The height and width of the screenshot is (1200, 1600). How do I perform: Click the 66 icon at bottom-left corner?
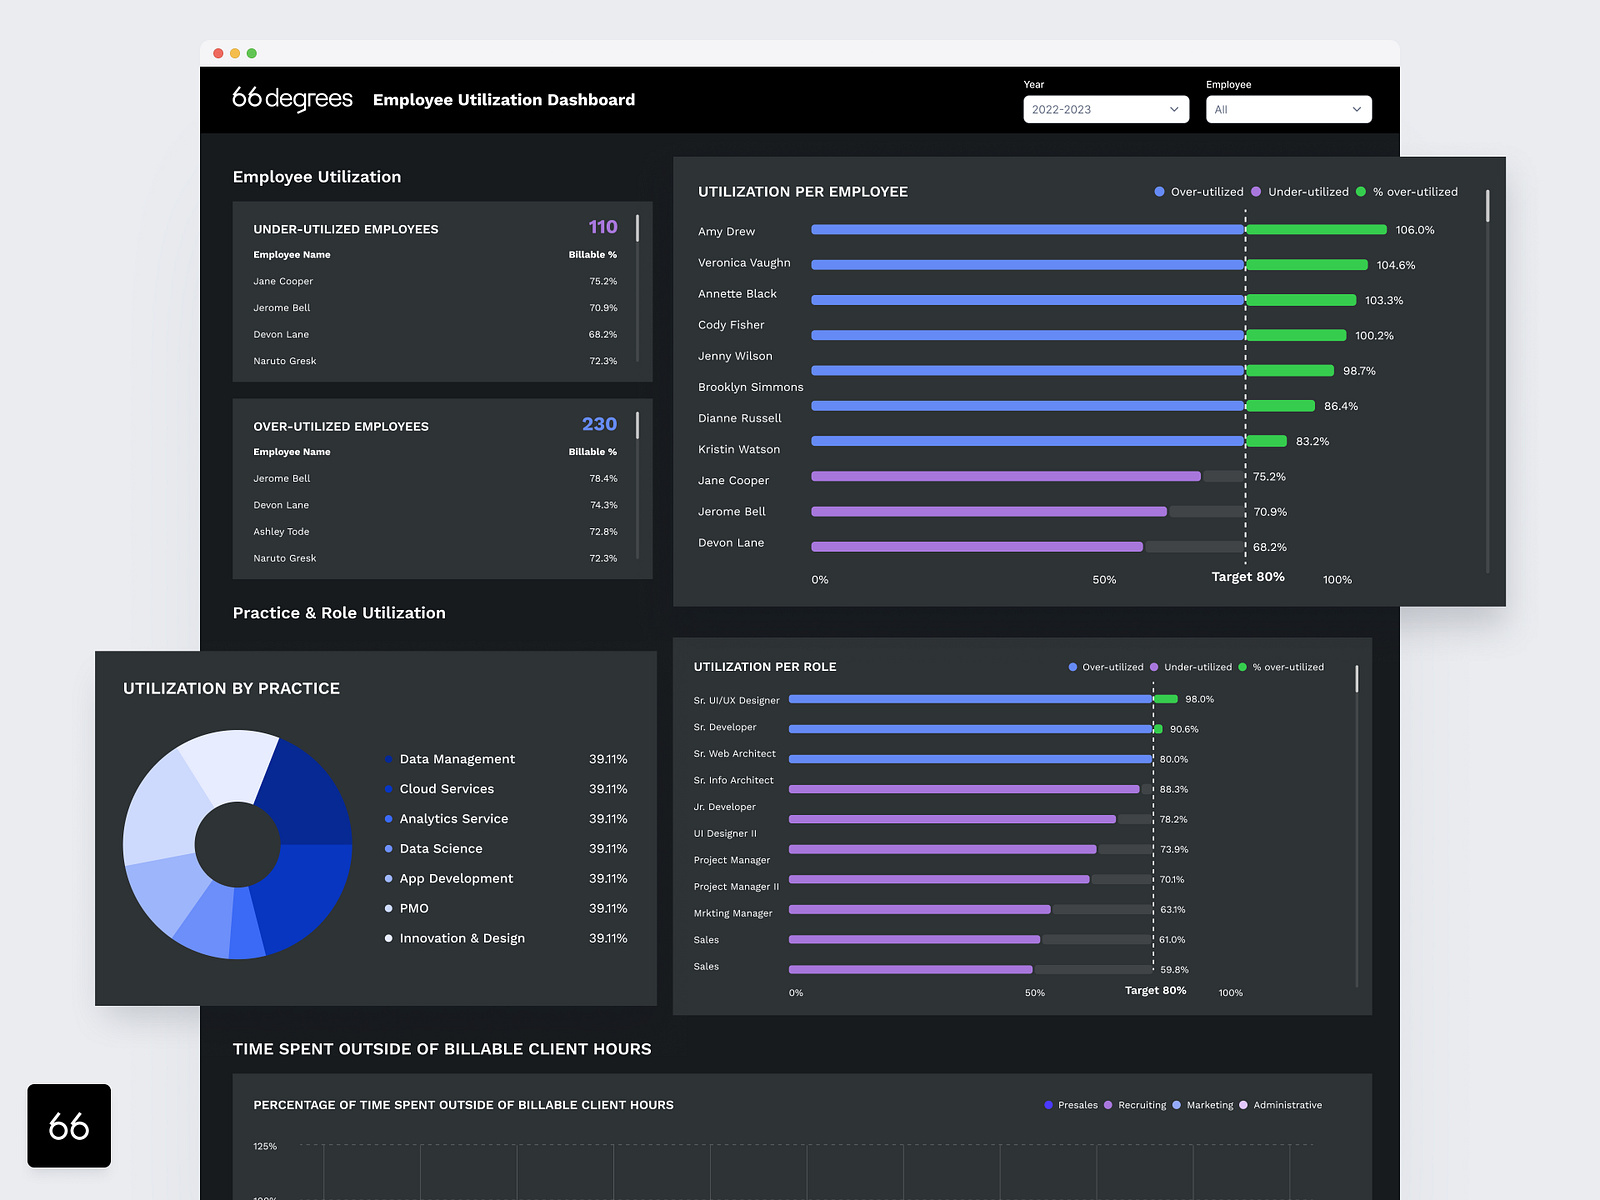68,1126
